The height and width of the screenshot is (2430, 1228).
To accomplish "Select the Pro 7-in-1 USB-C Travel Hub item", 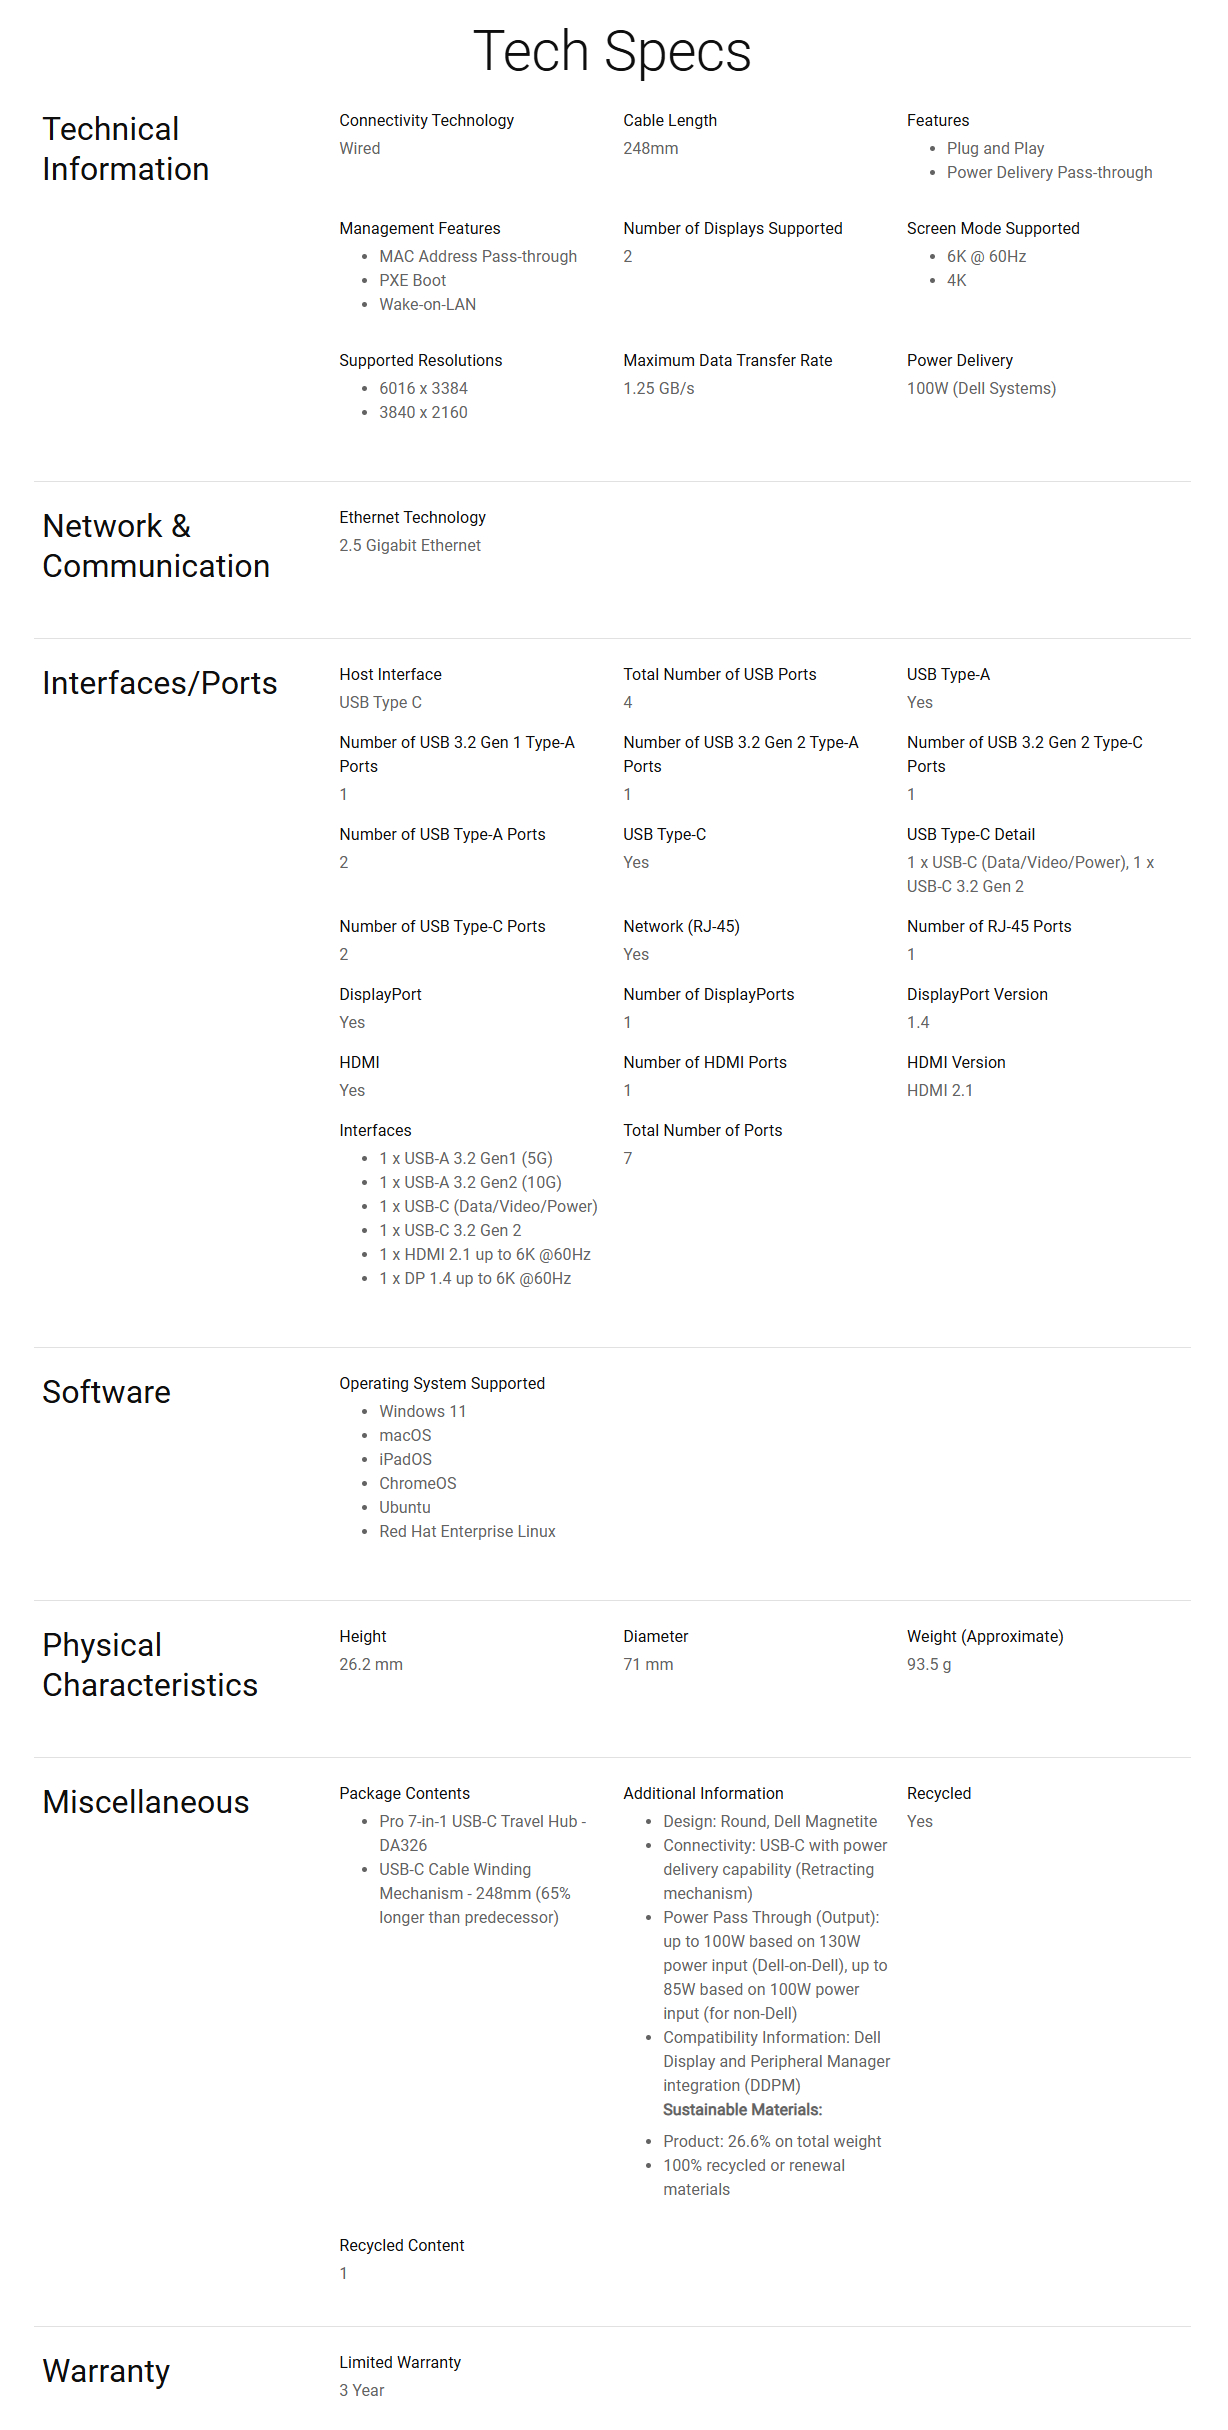I will 483,1833.
